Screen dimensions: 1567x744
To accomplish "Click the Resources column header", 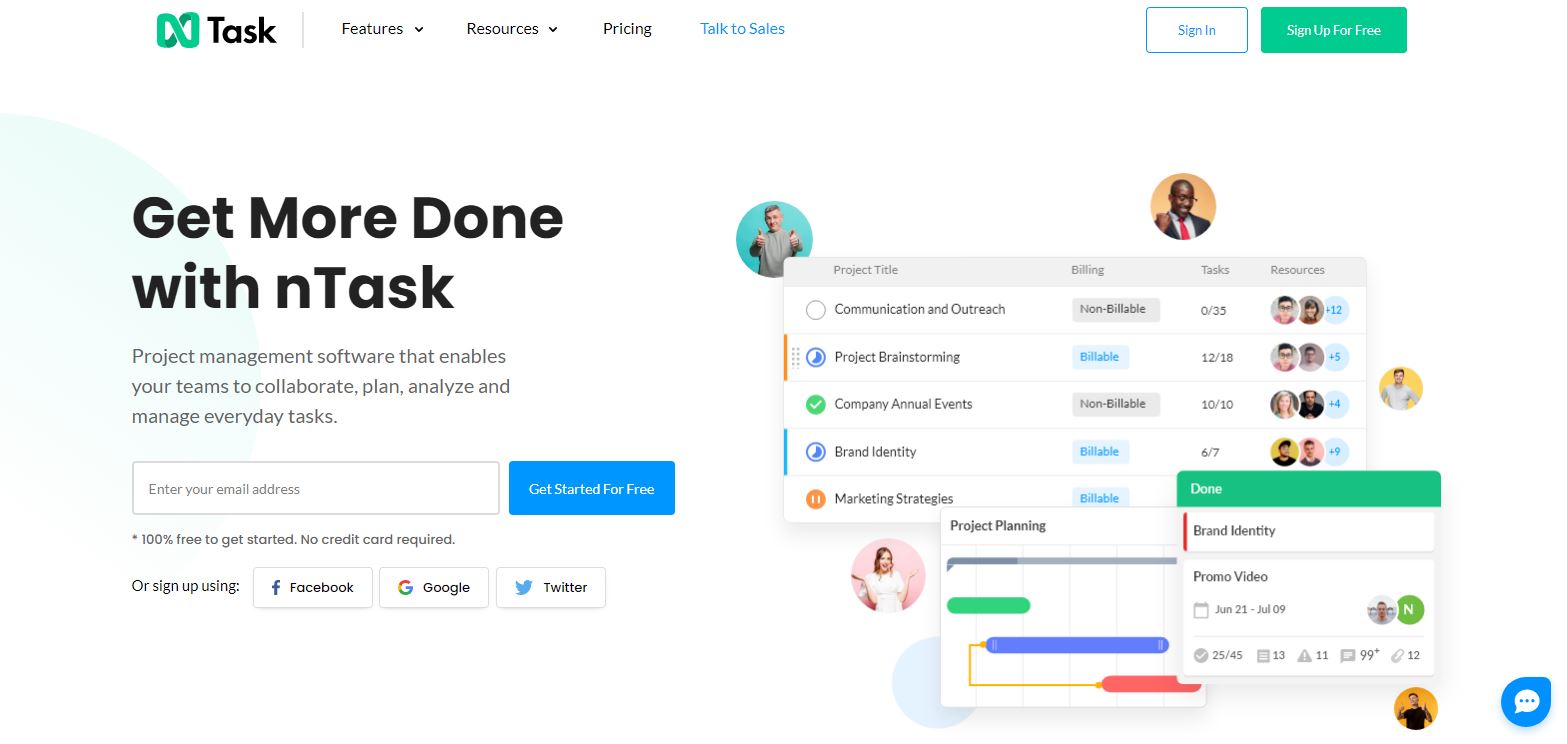I will click(1297, 270).
